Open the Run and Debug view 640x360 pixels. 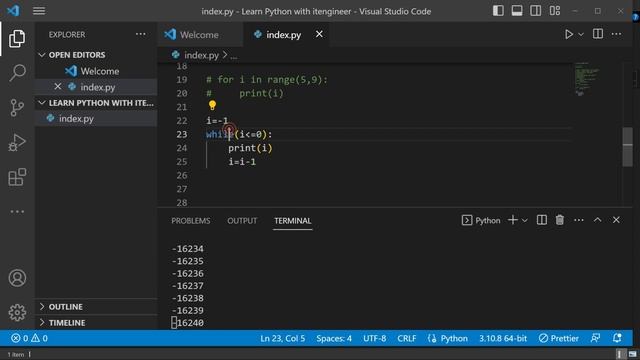coord(17,142)
